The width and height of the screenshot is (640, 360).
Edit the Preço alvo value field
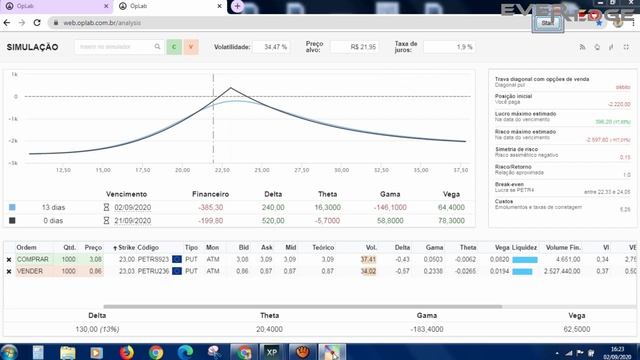click(354, 47)
